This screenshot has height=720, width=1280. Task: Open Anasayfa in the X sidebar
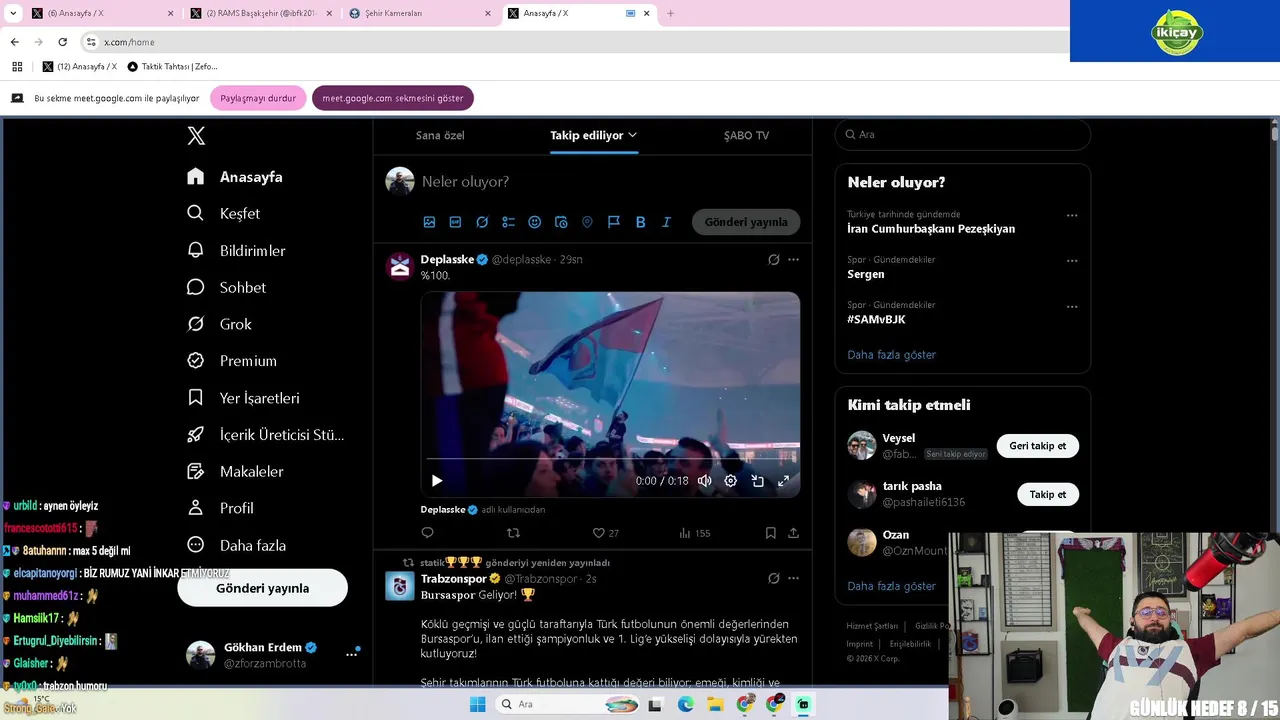pos(235,177)
